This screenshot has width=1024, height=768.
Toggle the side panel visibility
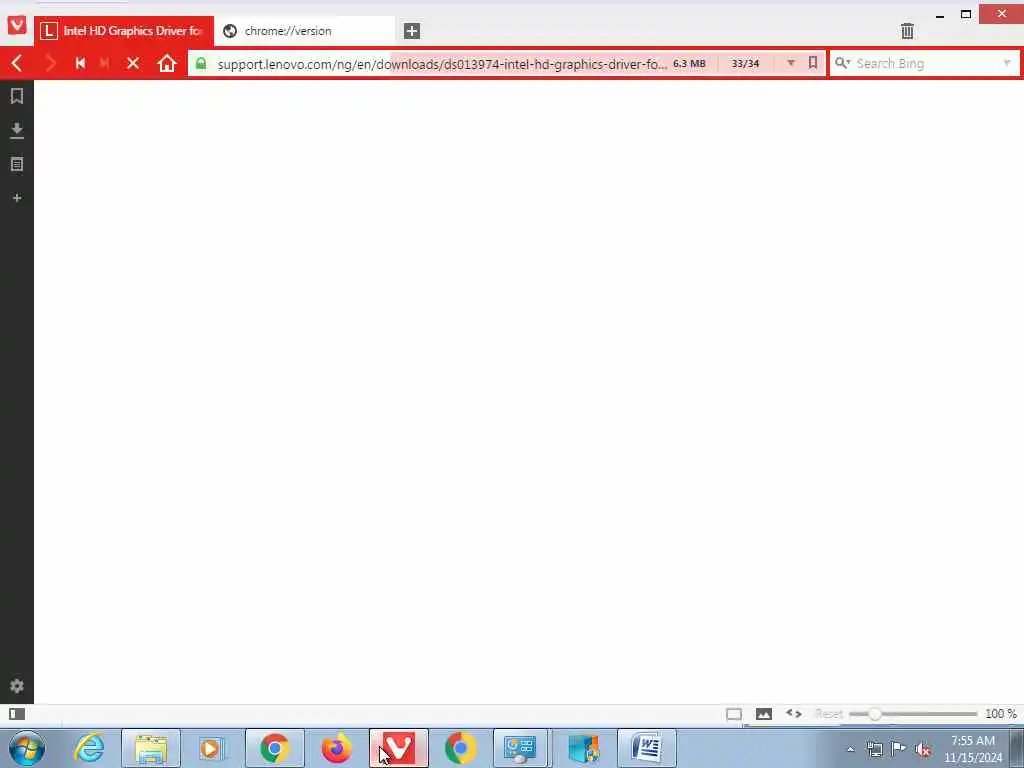pyautogui.click(x=17, y=714)
